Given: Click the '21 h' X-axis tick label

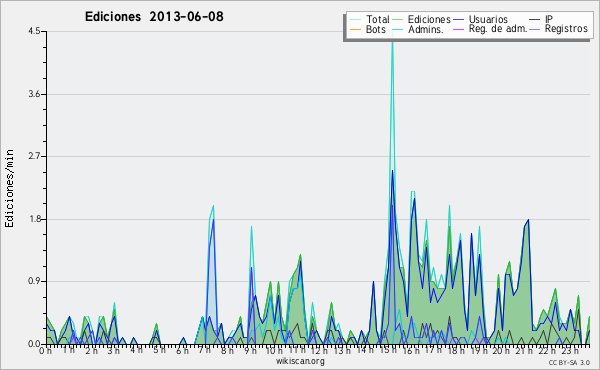Looking at the screenshot, I should tap(524, 351).
